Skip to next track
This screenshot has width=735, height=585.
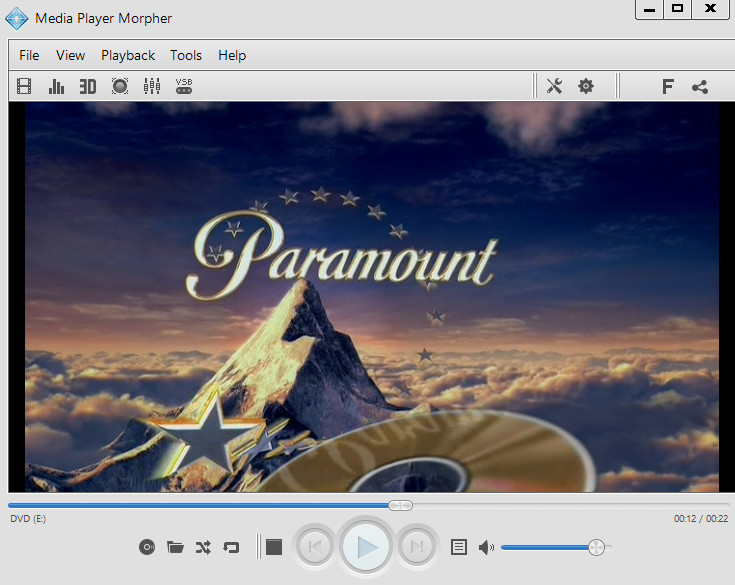tap(417, 547)
